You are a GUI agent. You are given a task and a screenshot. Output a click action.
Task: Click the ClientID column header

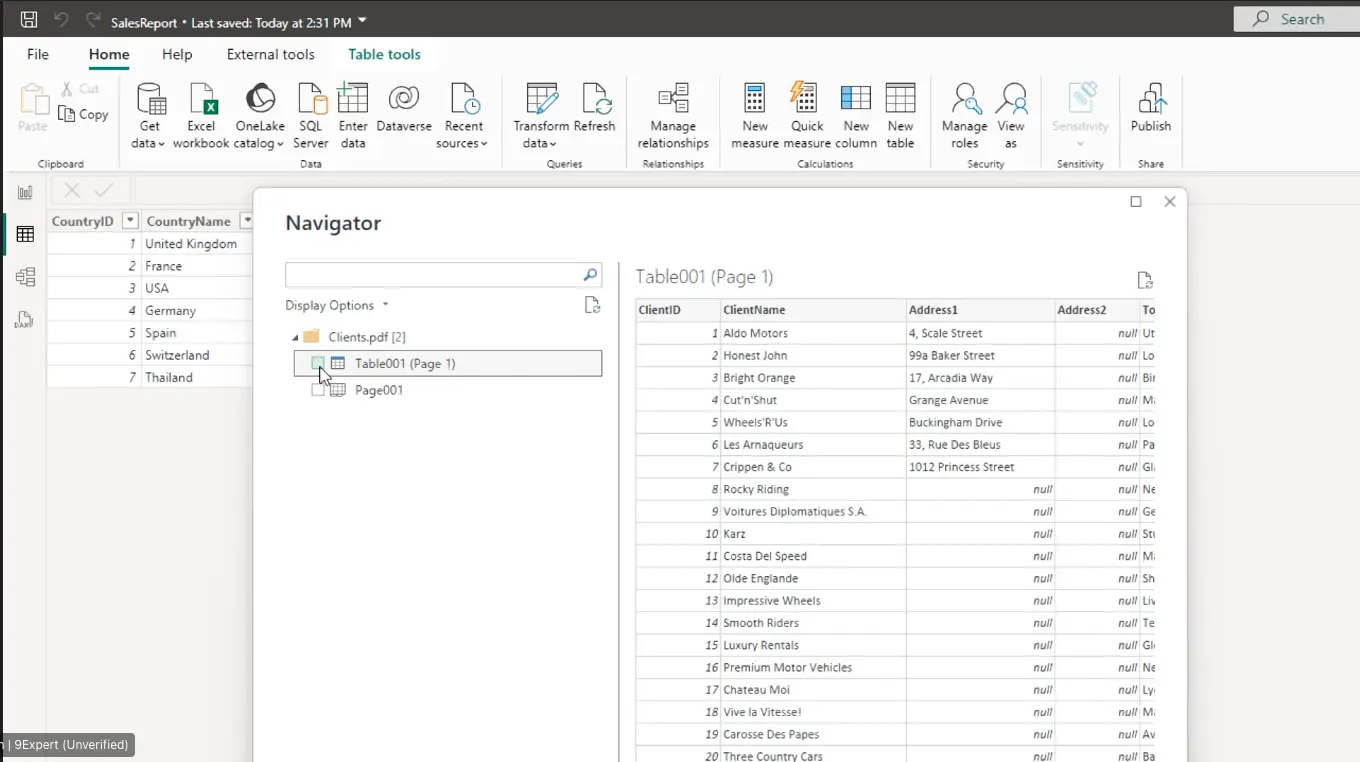pos(677,310)
